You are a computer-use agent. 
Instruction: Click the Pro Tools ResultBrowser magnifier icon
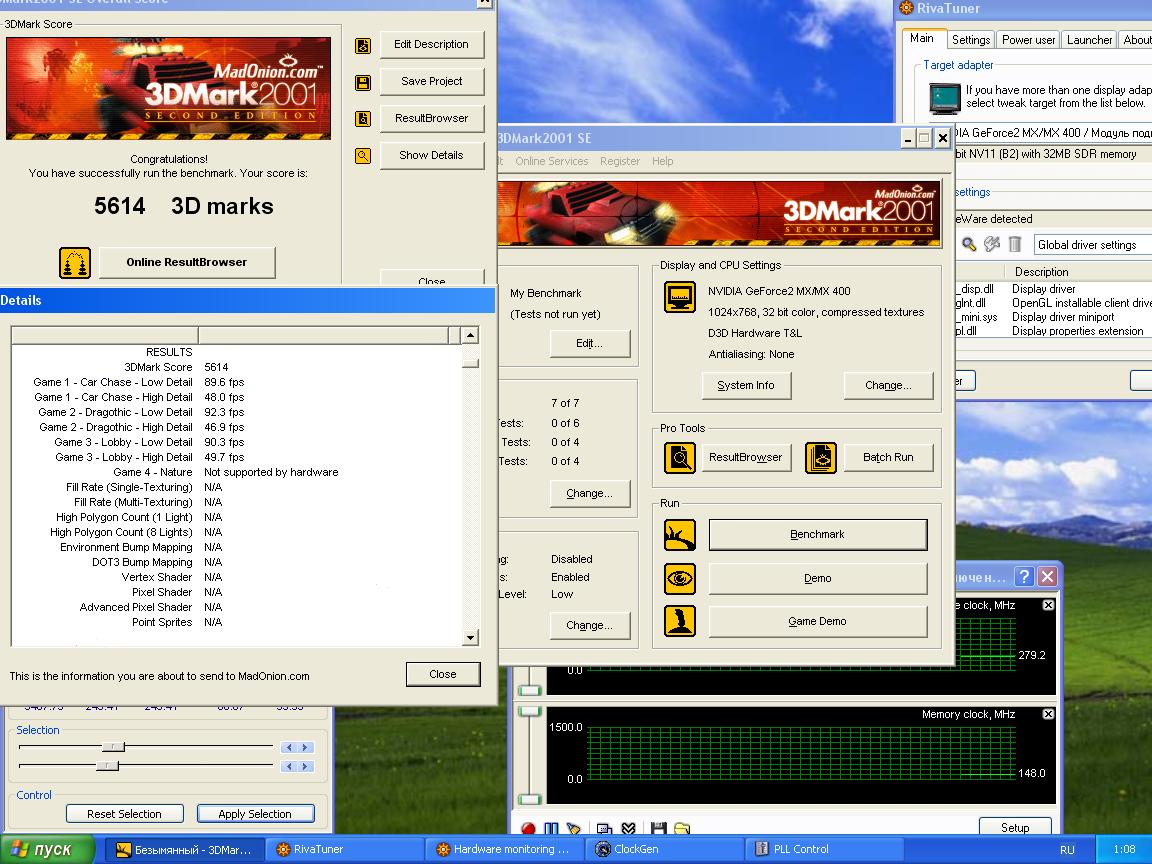click(680, 458)
